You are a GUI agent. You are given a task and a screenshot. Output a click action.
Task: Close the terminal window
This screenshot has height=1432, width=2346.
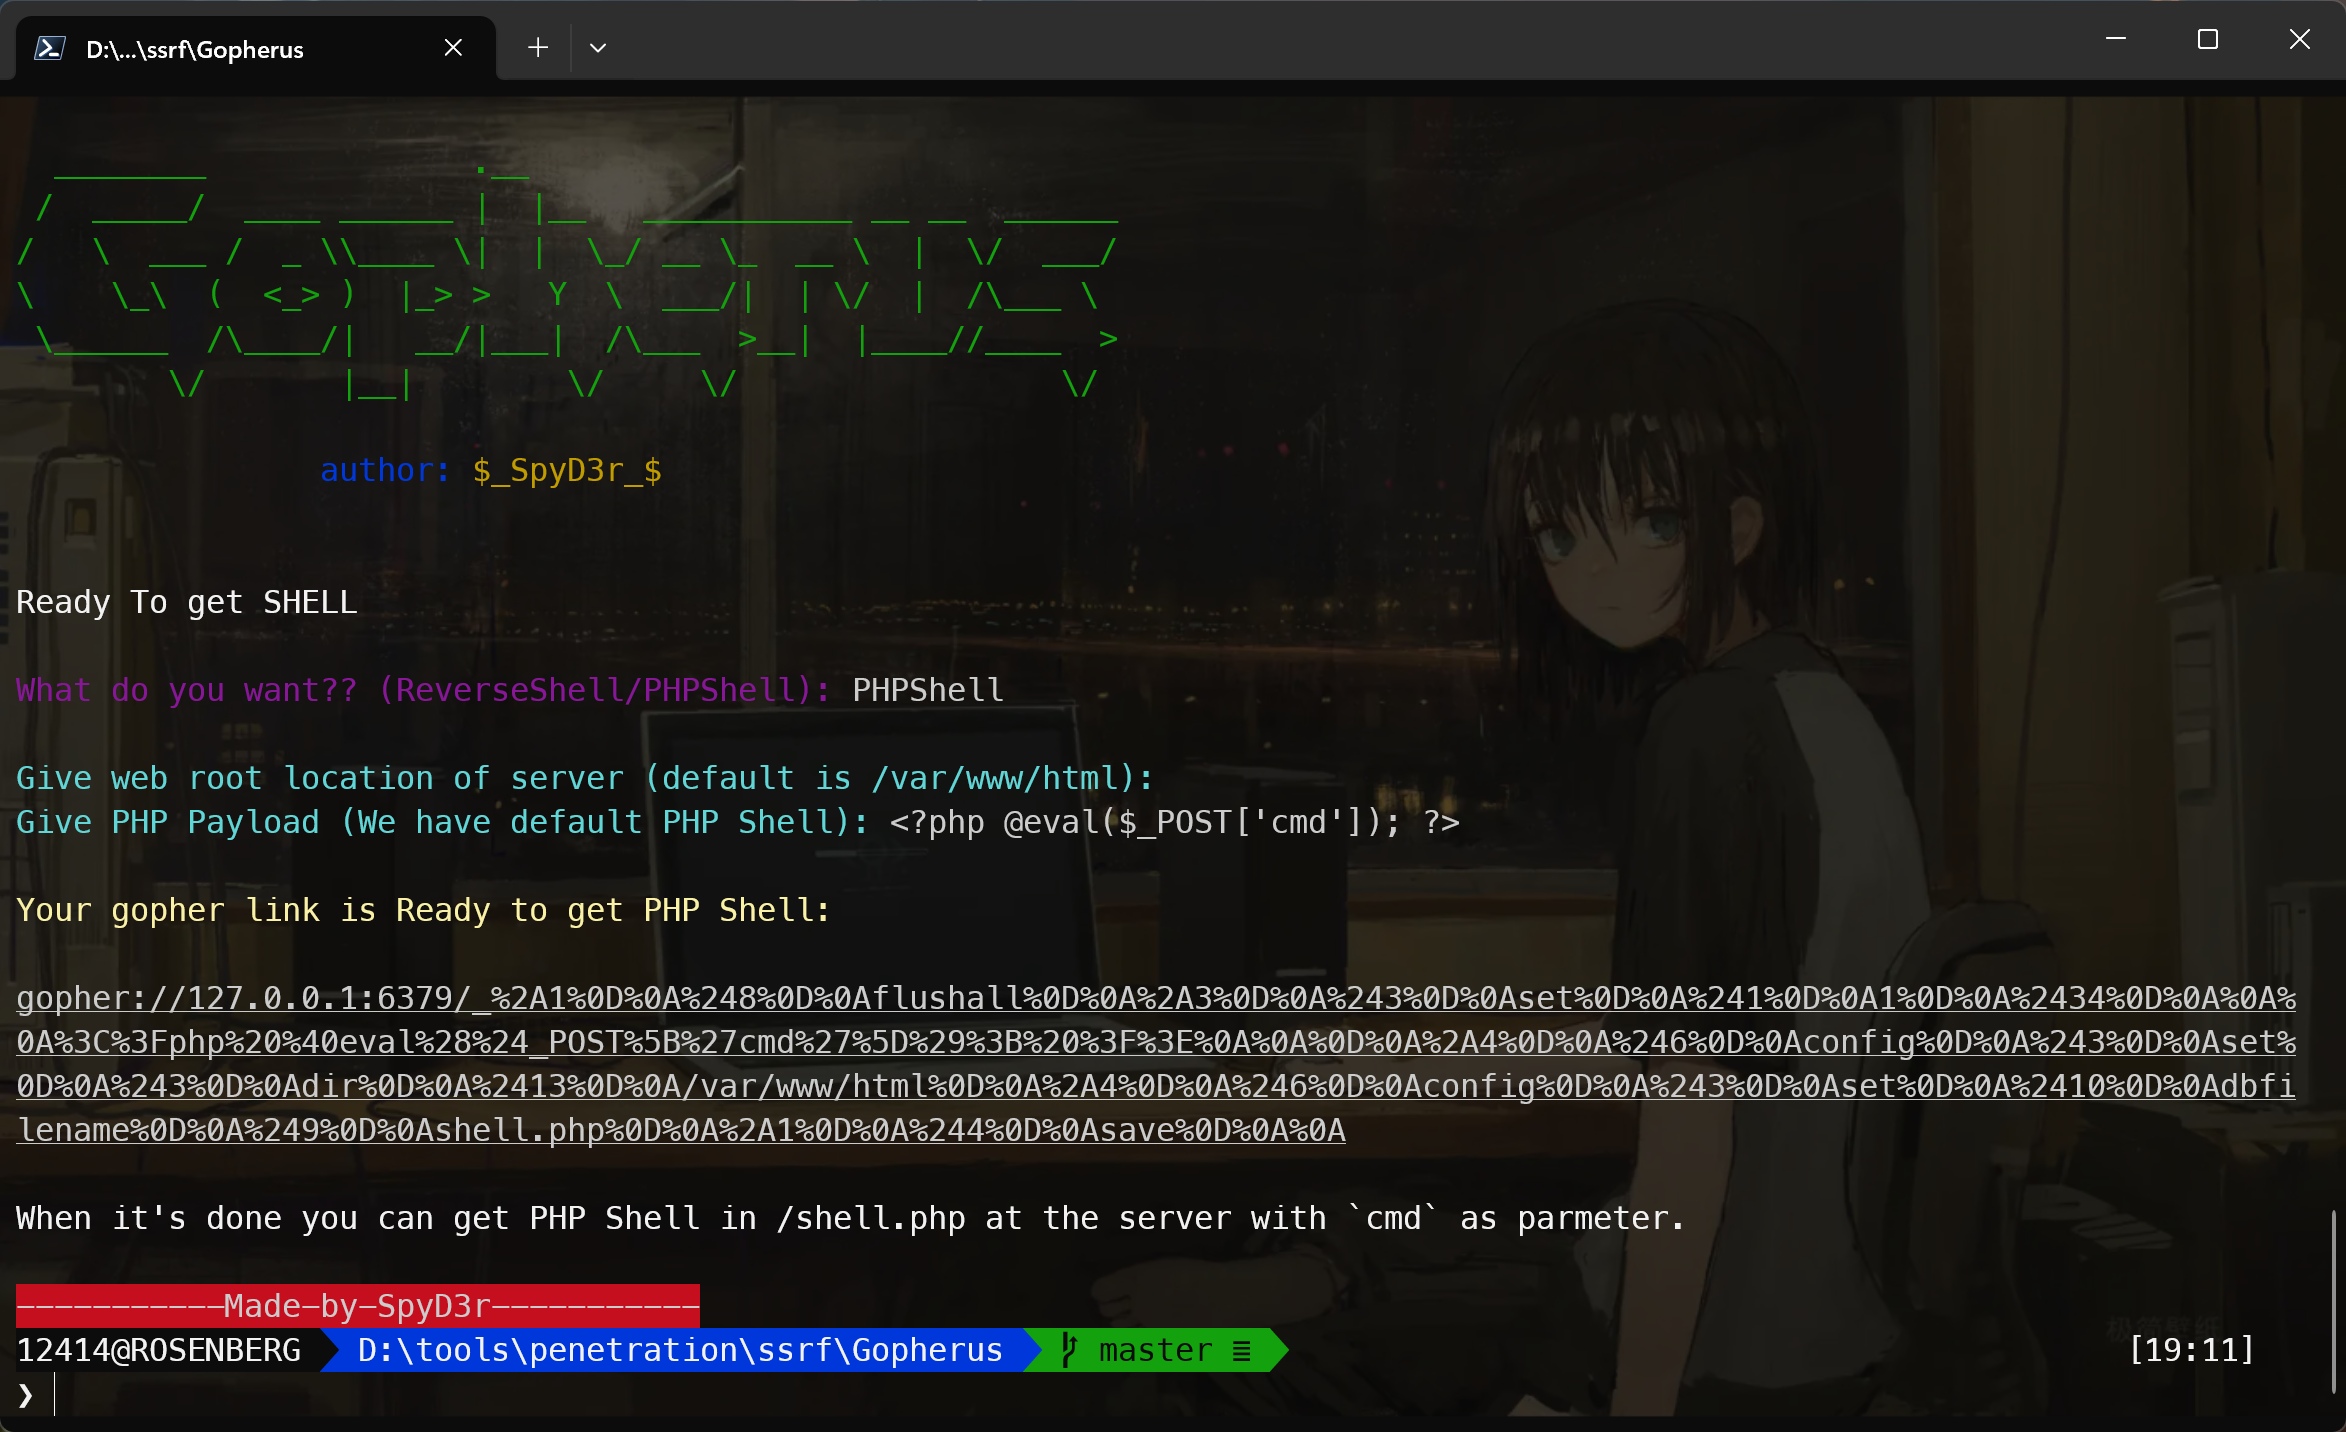[x=2300, y=40]
